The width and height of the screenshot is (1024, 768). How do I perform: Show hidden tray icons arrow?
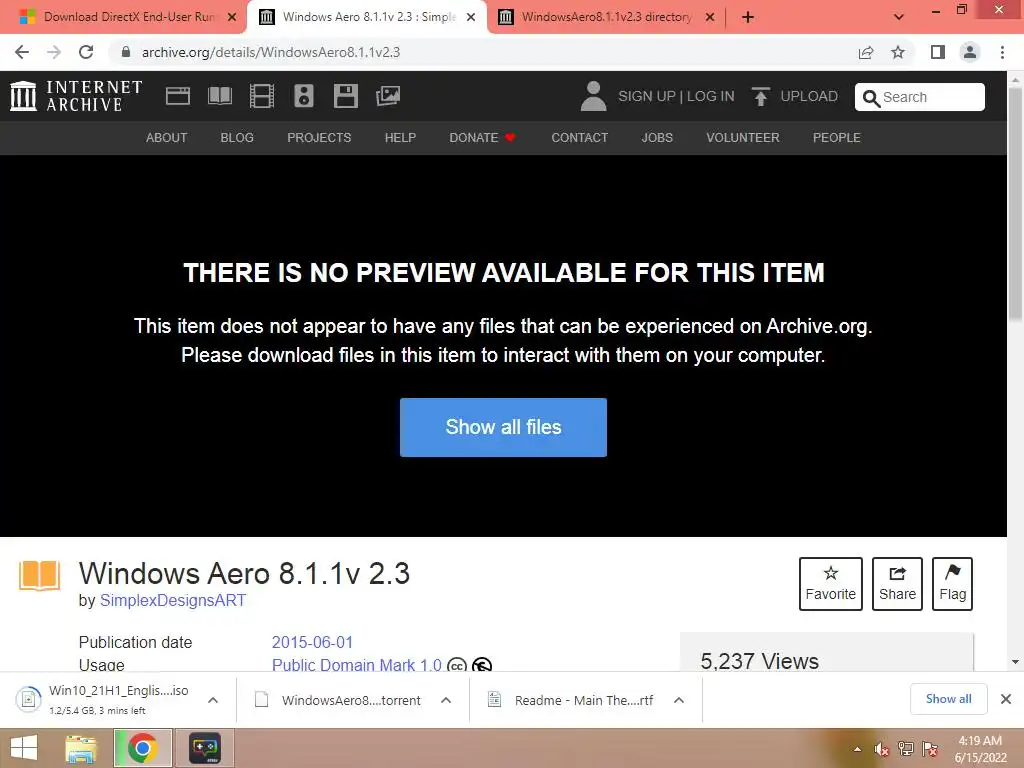coord(857,749)
